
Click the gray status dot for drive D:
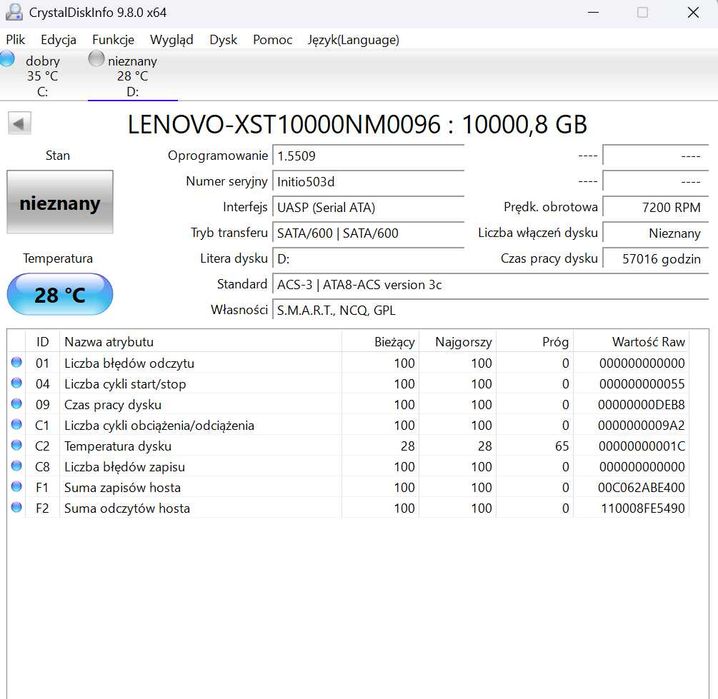(x=96, y=59)
